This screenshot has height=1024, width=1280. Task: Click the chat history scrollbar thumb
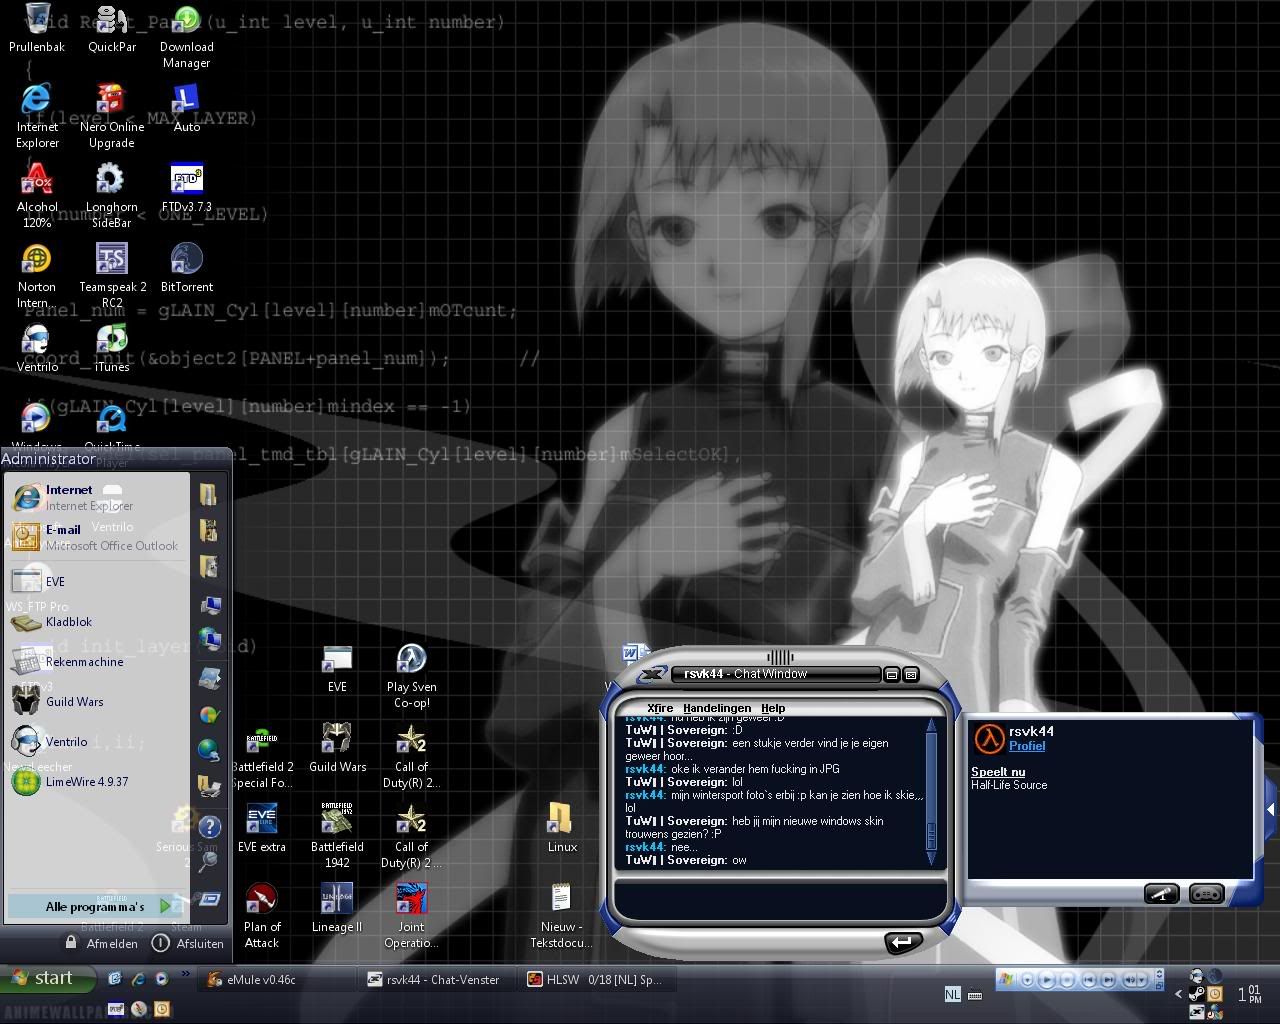coord(932,834)
